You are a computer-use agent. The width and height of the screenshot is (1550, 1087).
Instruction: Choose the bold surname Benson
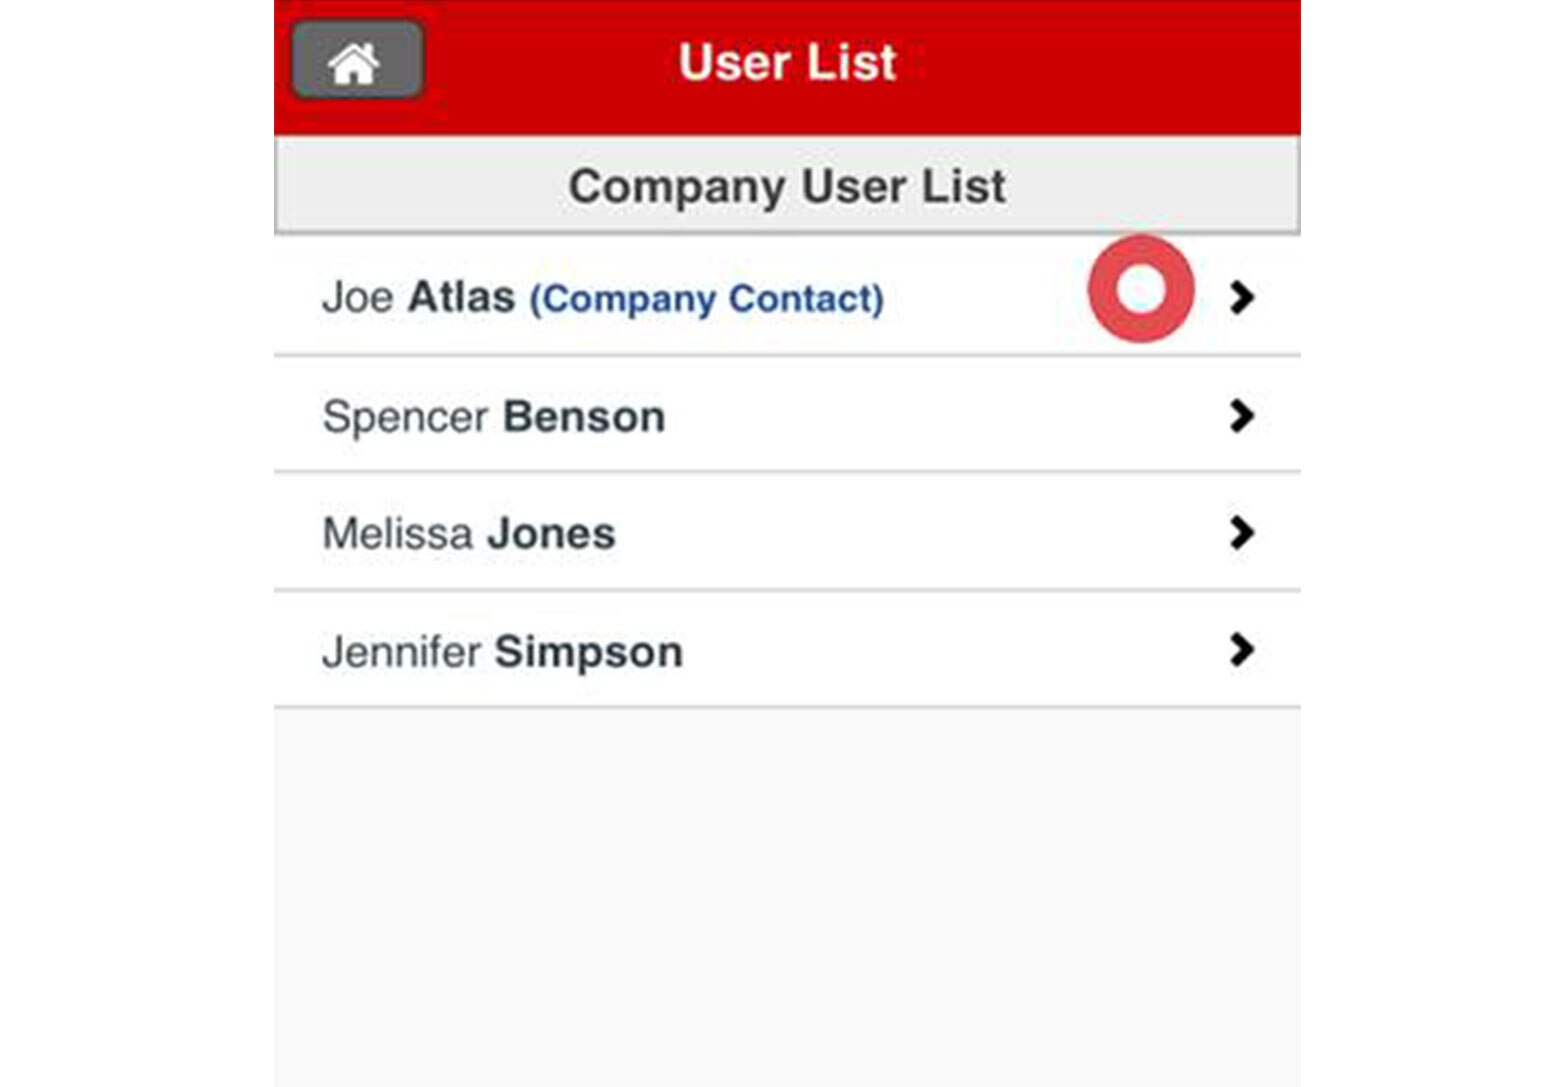pyautogui.click(x=584, y=417)
